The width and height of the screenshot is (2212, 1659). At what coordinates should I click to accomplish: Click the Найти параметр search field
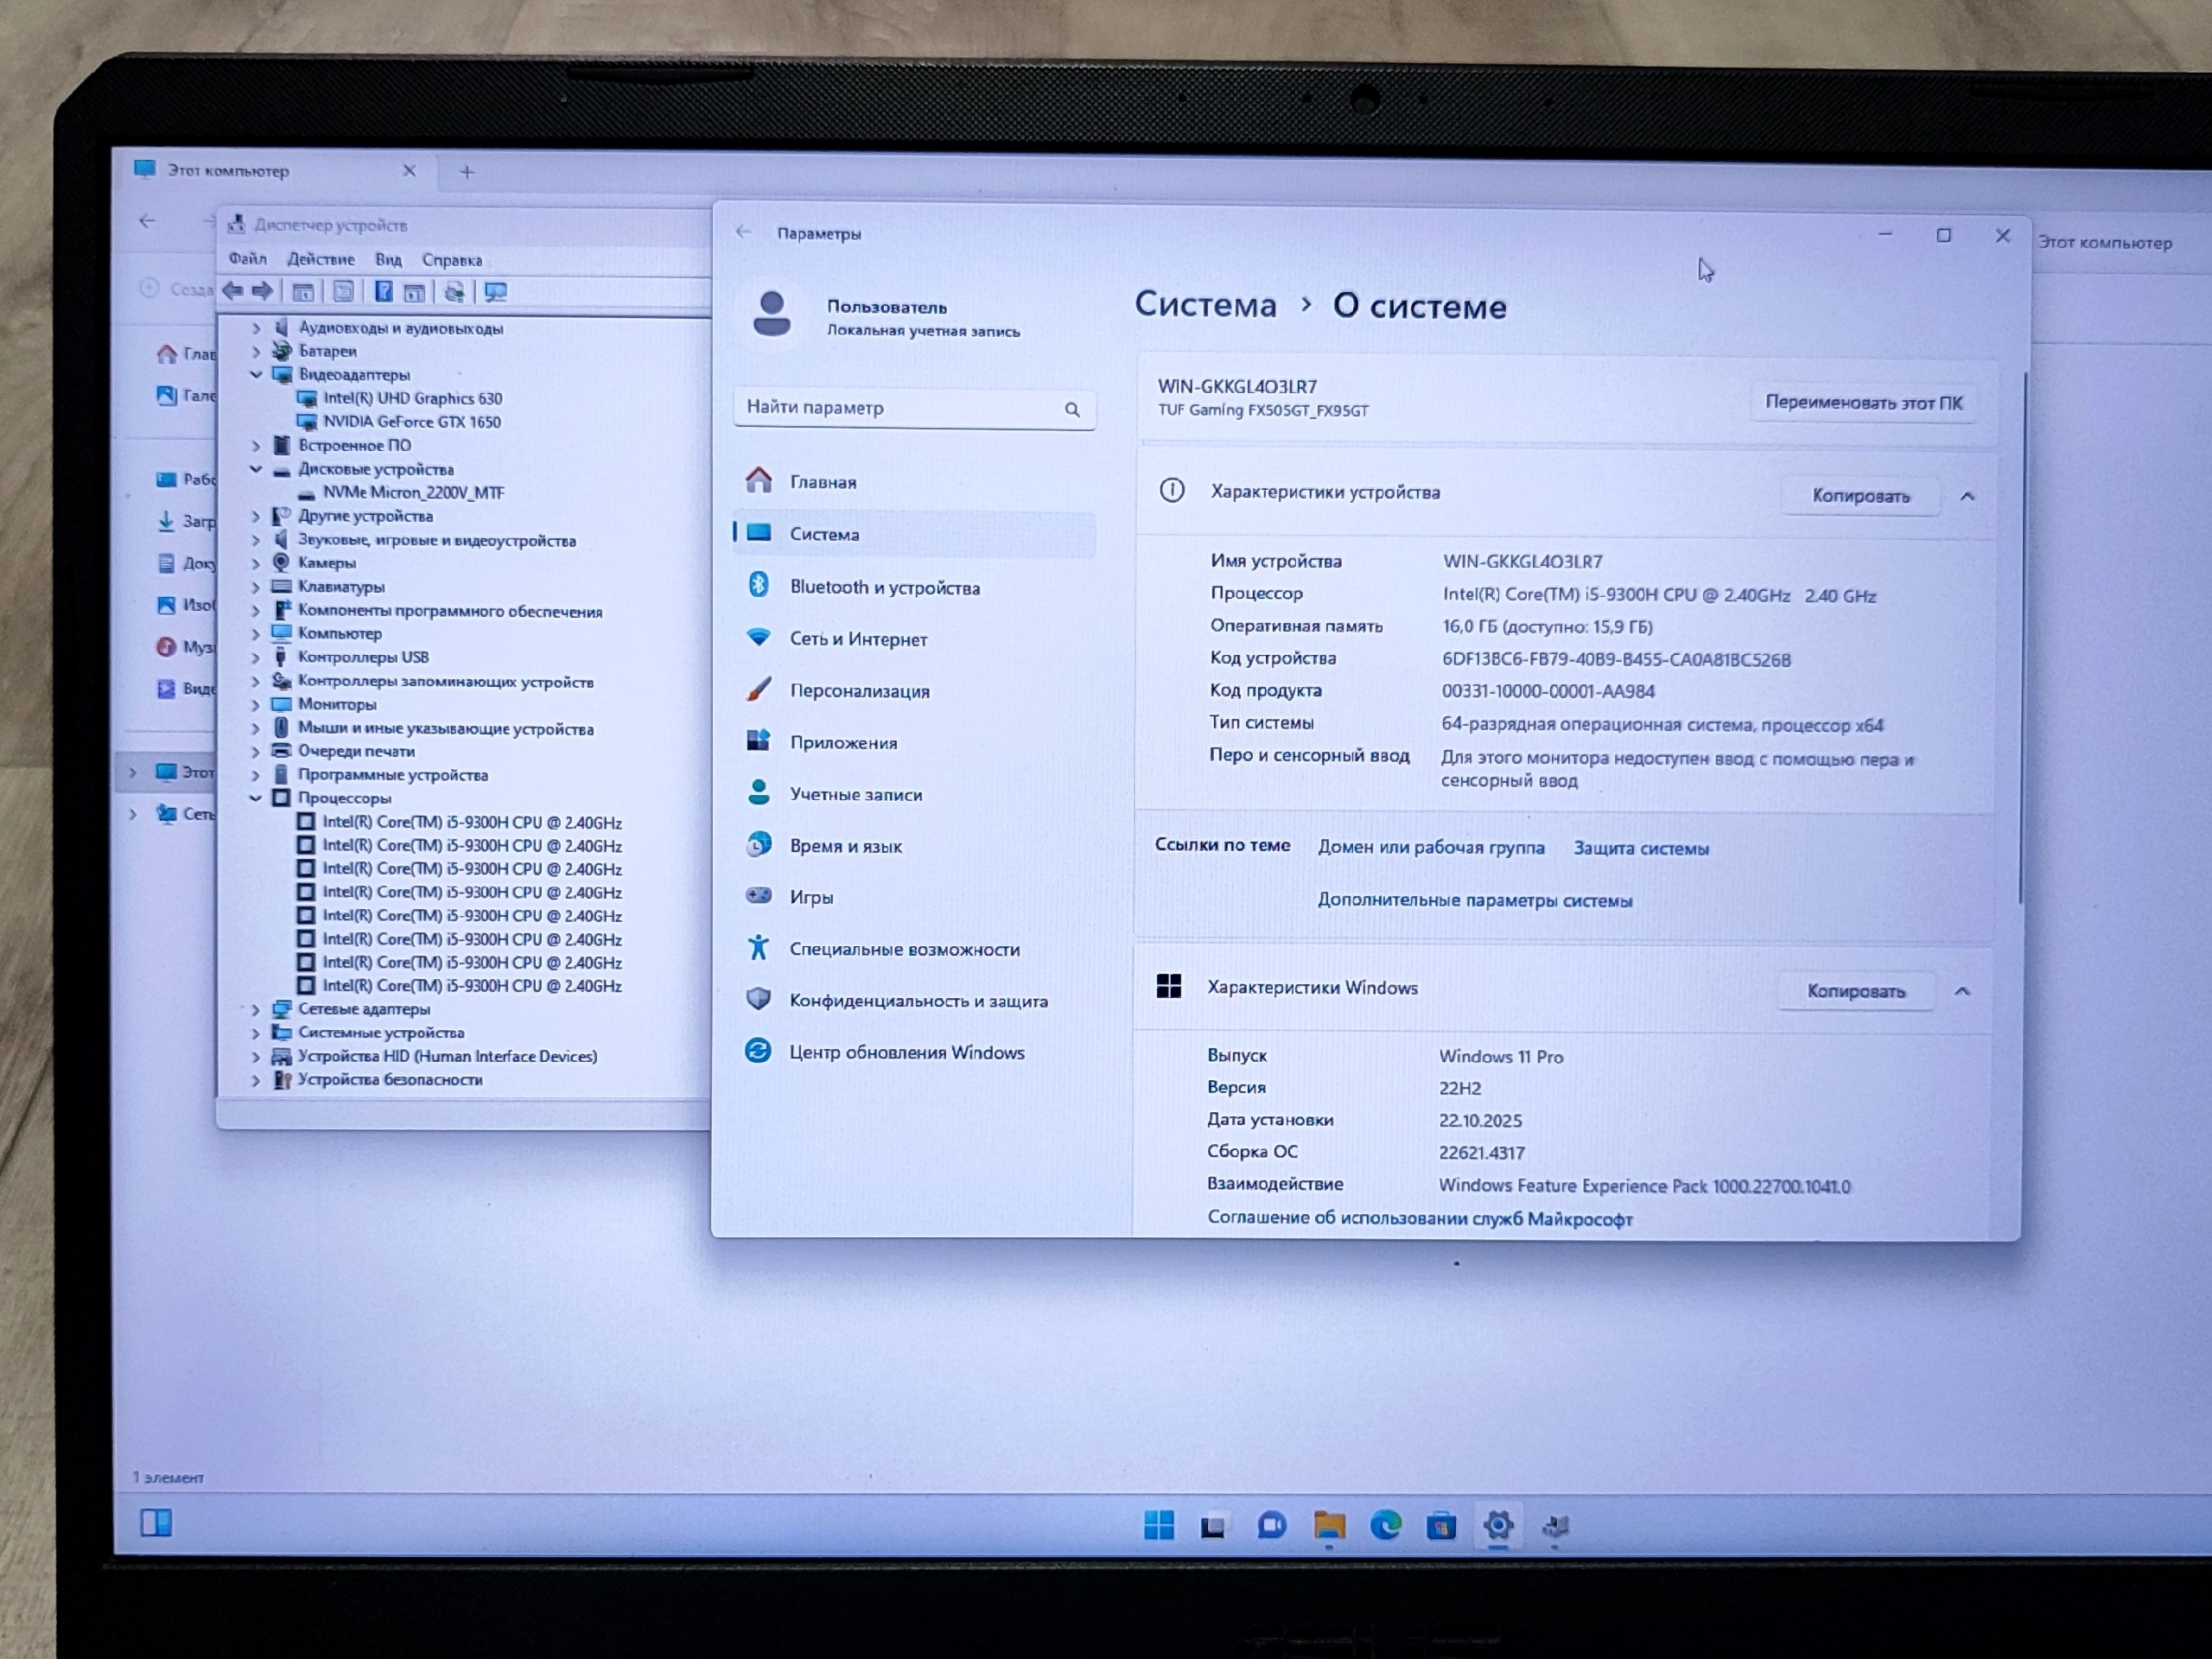[900, 408]
